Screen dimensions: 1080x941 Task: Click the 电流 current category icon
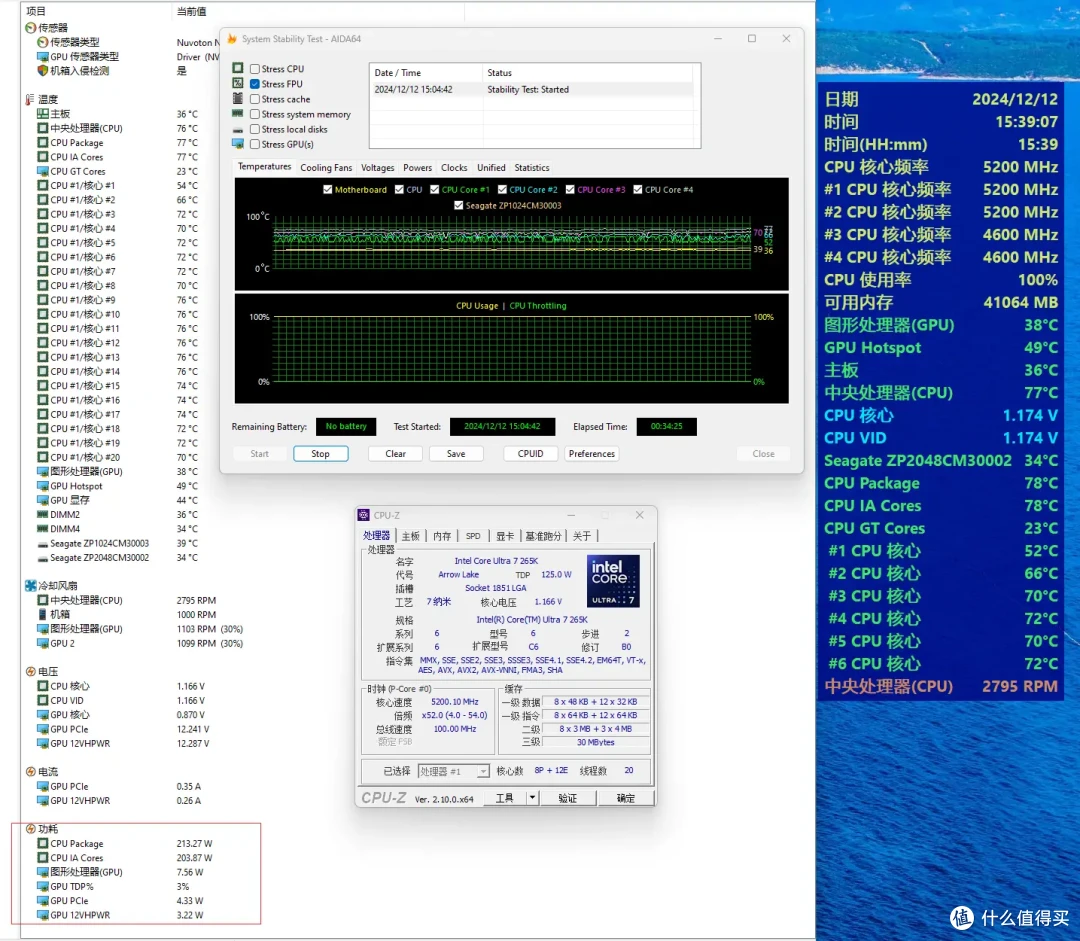tap(30, 772)
